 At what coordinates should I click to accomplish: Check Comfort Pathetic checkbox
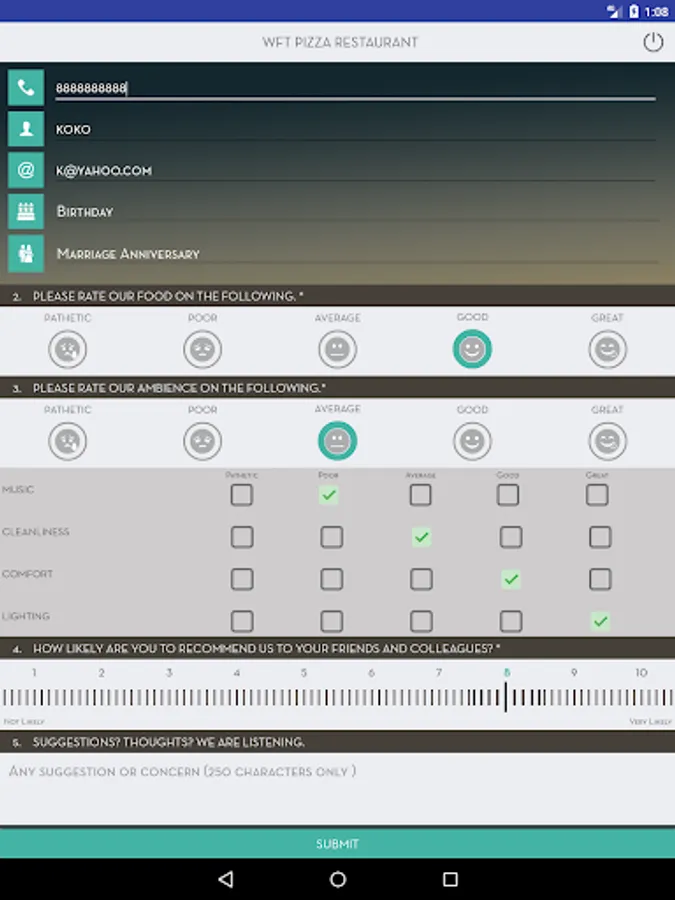tap(242, 579)
